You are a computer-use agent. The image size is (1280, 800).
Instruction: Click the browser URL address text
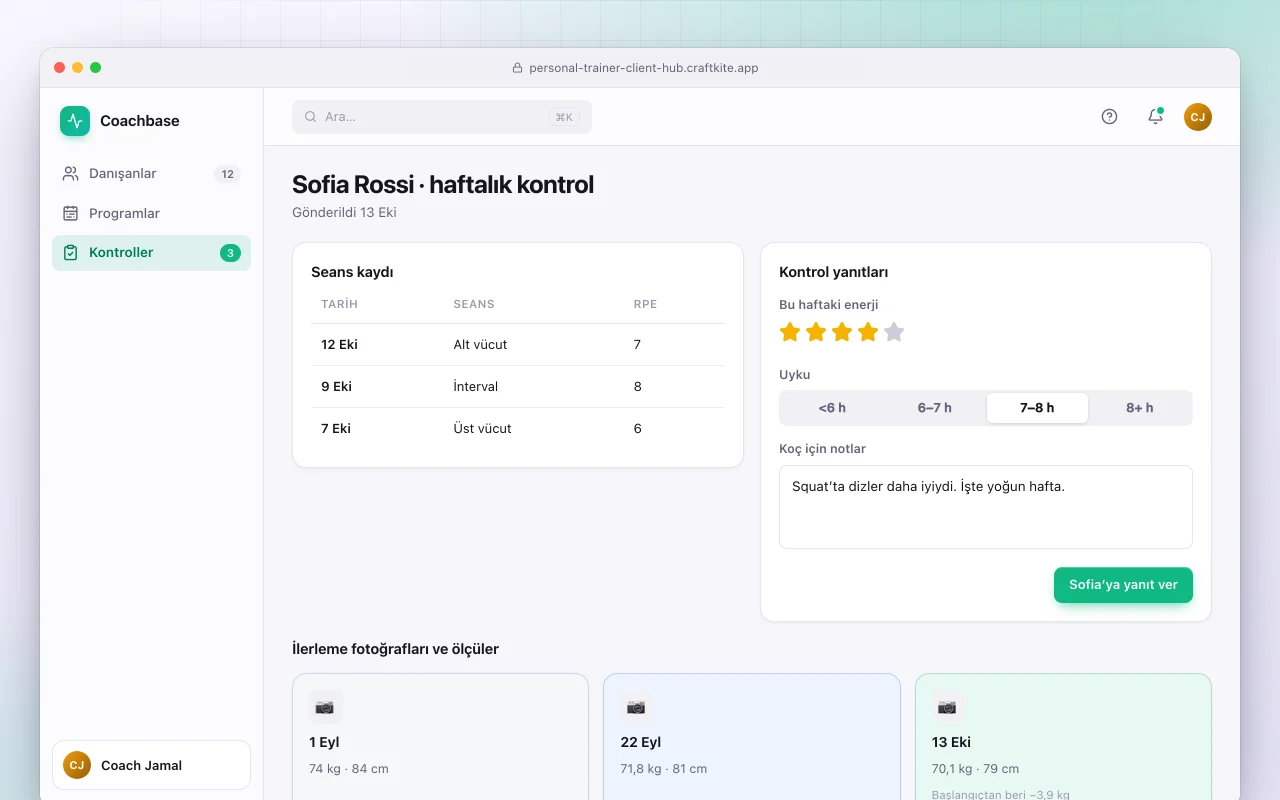click(x=644, y=68)
